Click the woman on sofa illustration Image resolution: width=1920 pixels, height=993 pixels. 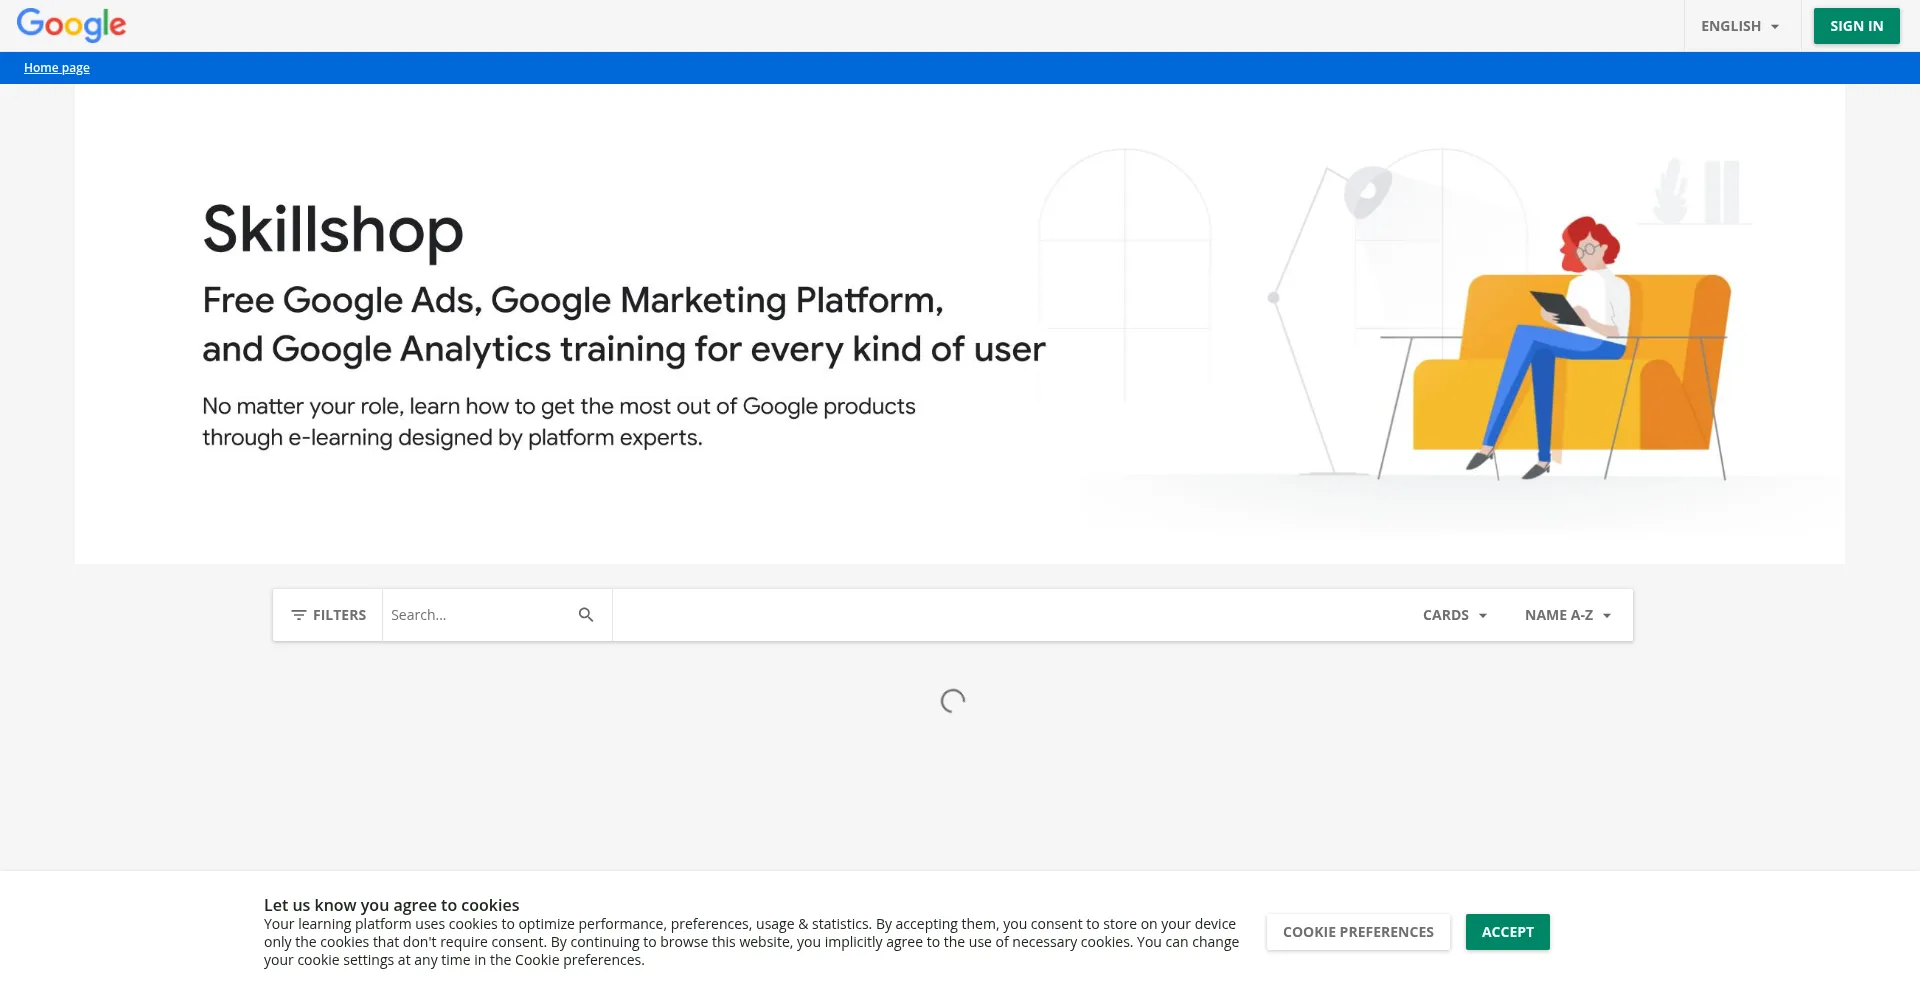1570,350
